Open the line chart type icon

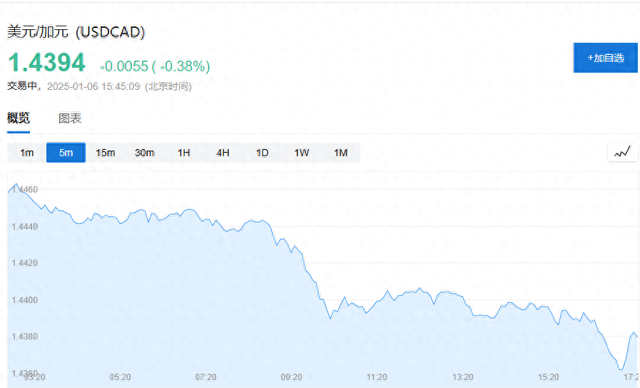622,153
